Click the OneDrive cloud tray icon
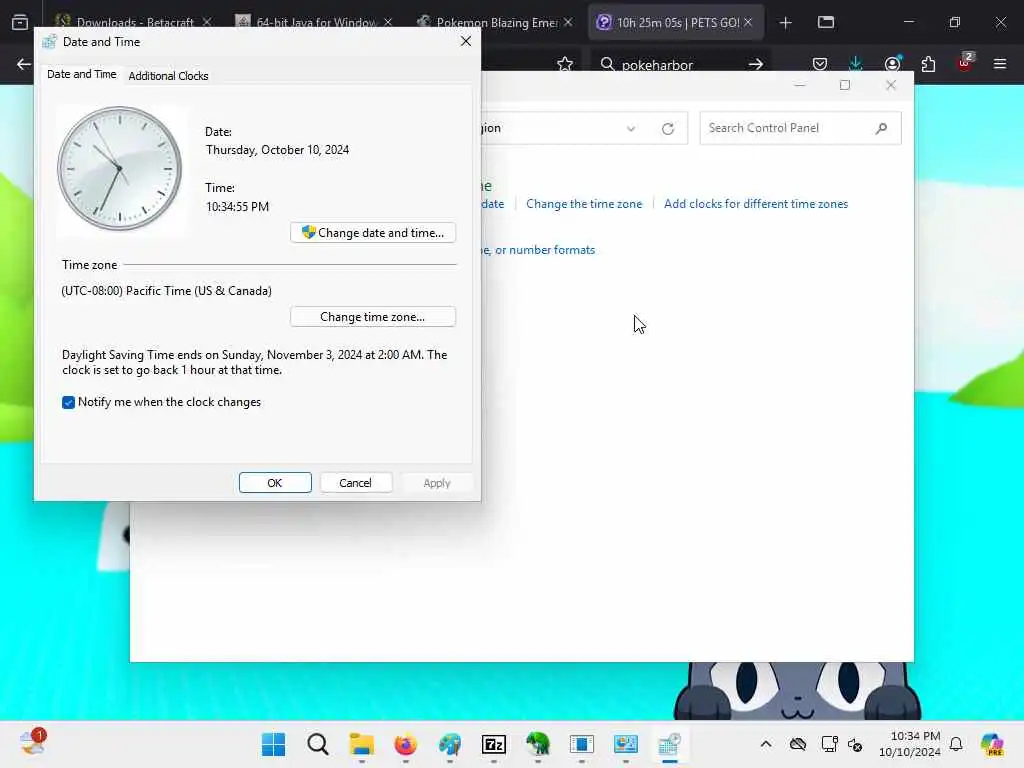This screenshot has width=1024, height=768. (798, 744)
